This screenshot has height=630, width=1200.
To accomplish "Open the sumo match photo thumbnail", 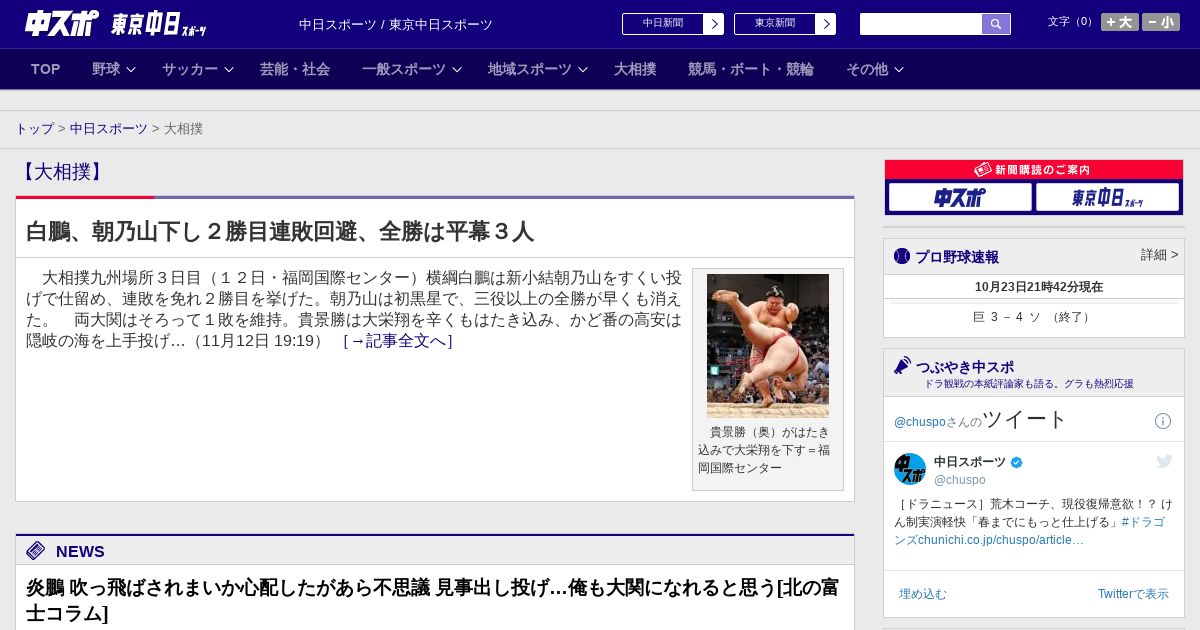I will coord(768,346).
